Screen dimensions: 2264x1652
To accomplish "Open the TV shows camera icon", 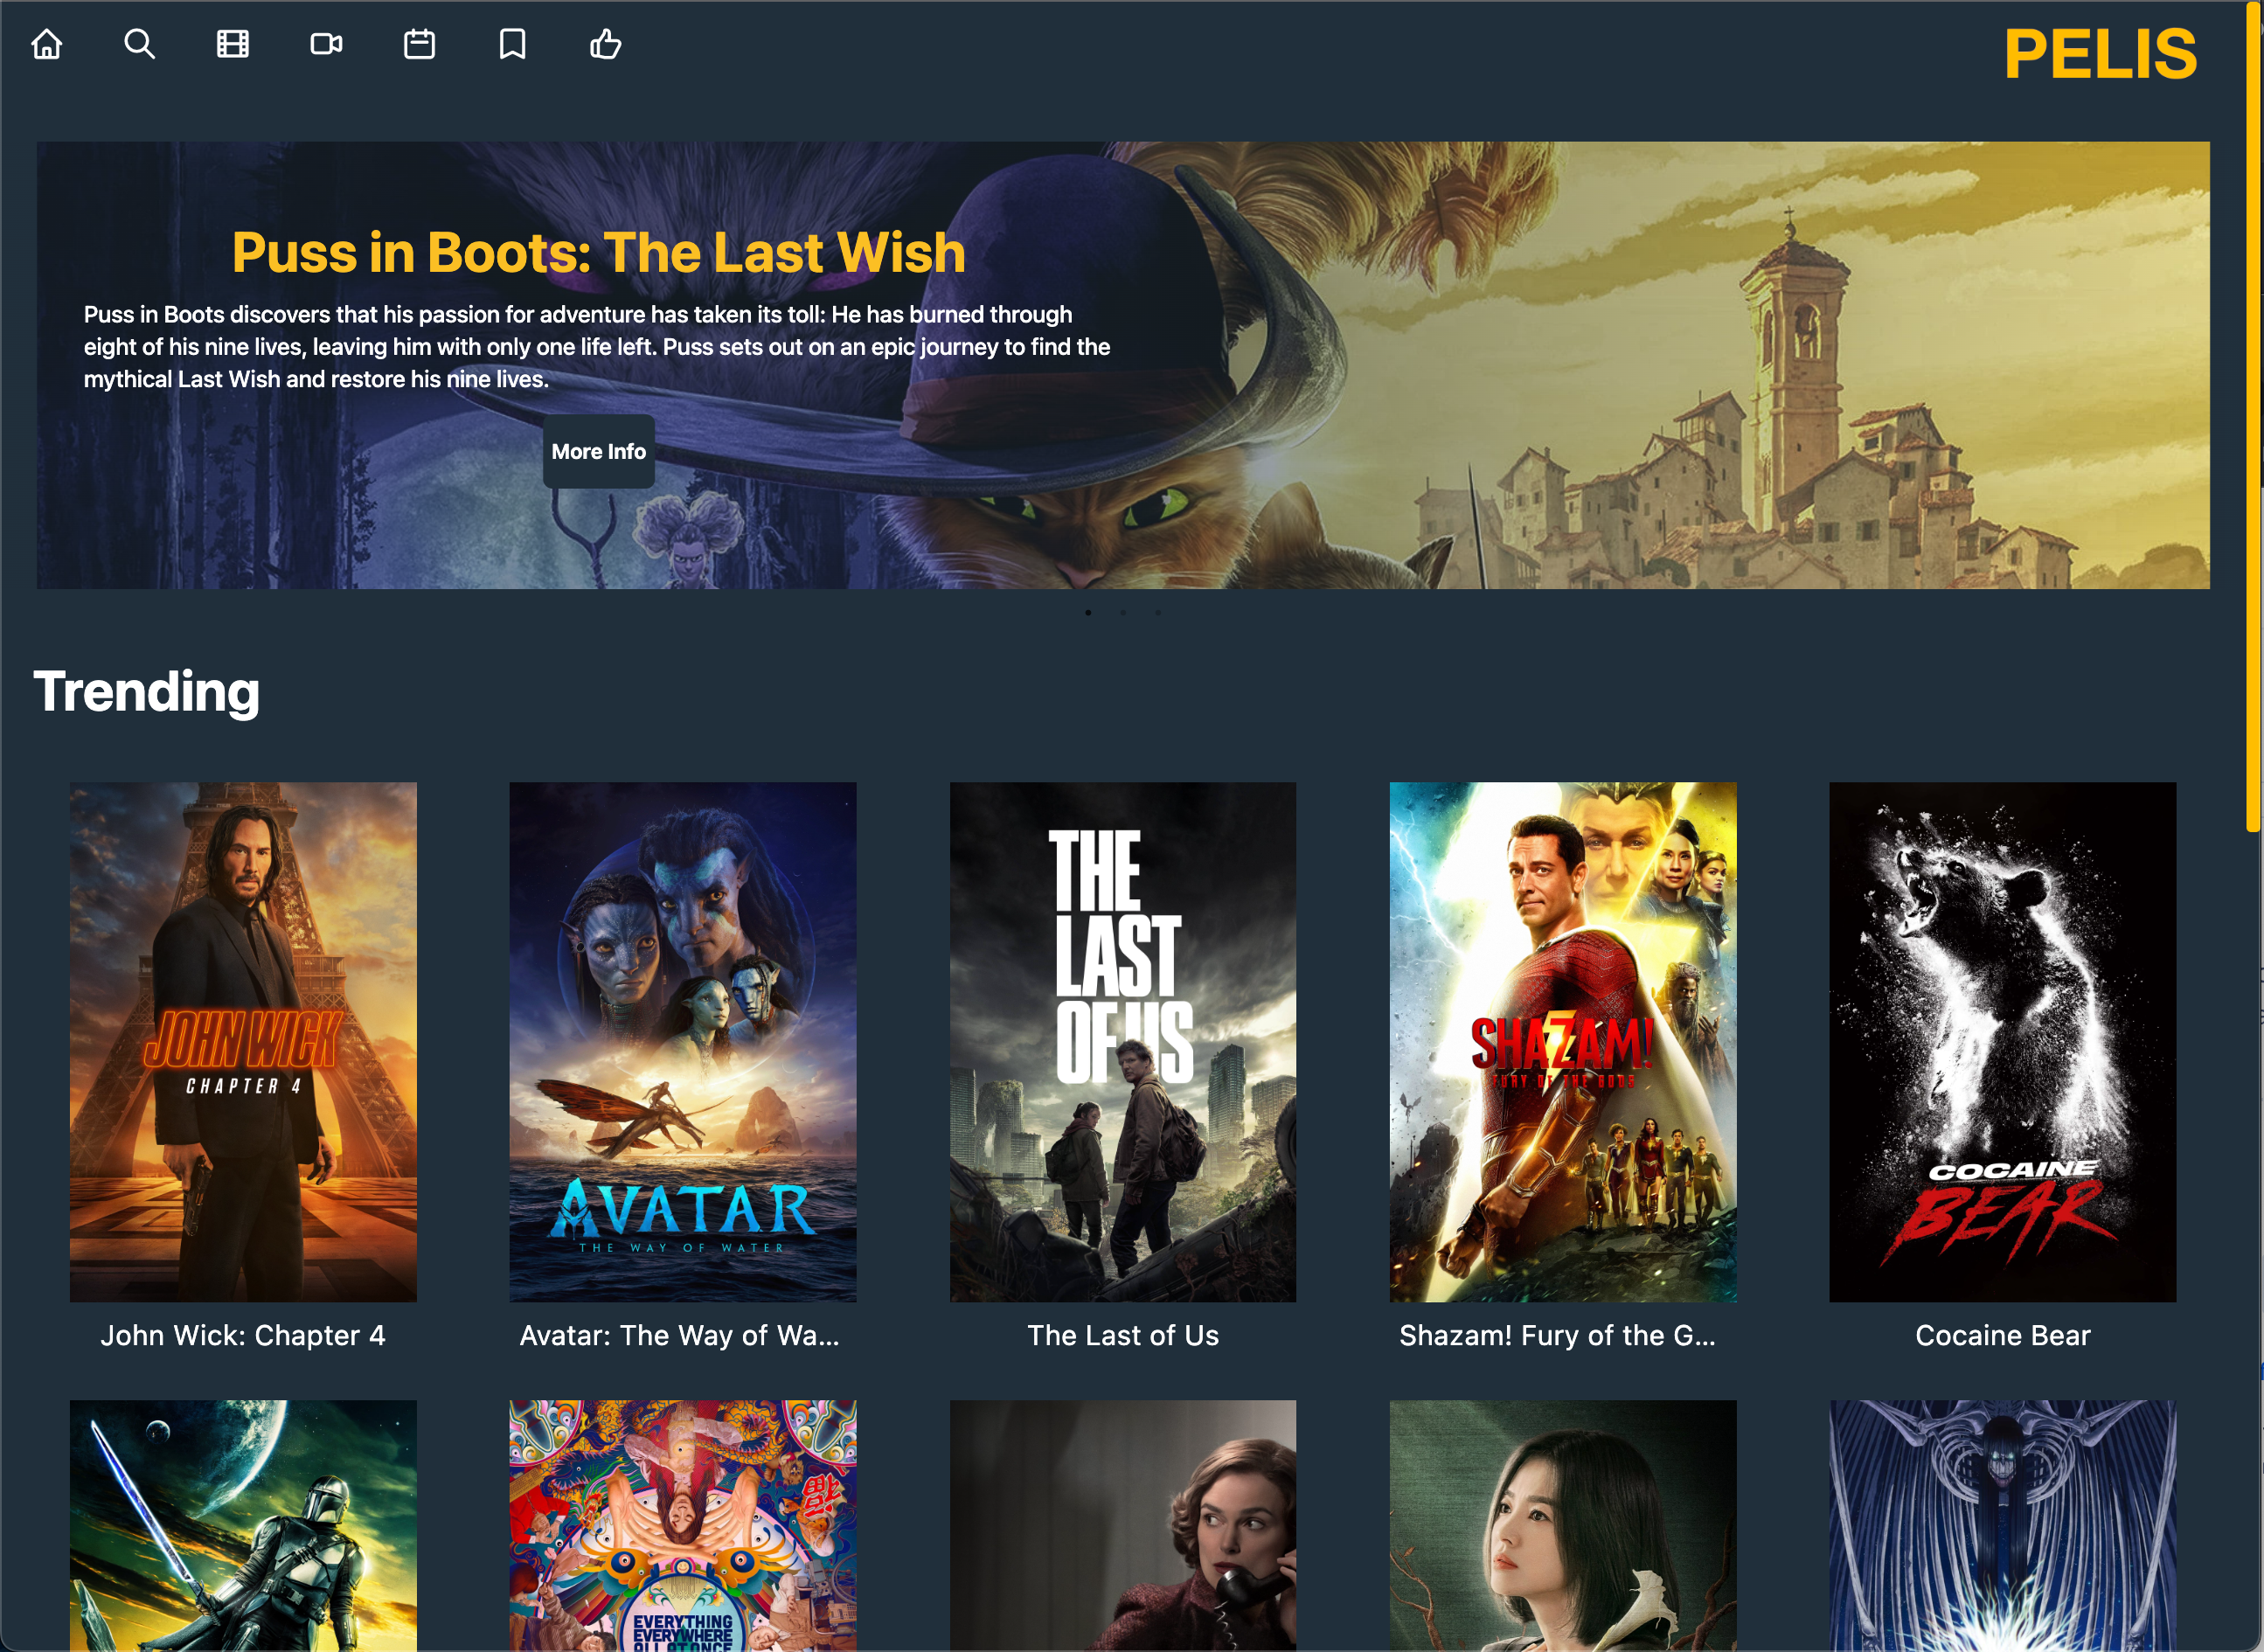I will pyautogui.click(x=326, y=44).
